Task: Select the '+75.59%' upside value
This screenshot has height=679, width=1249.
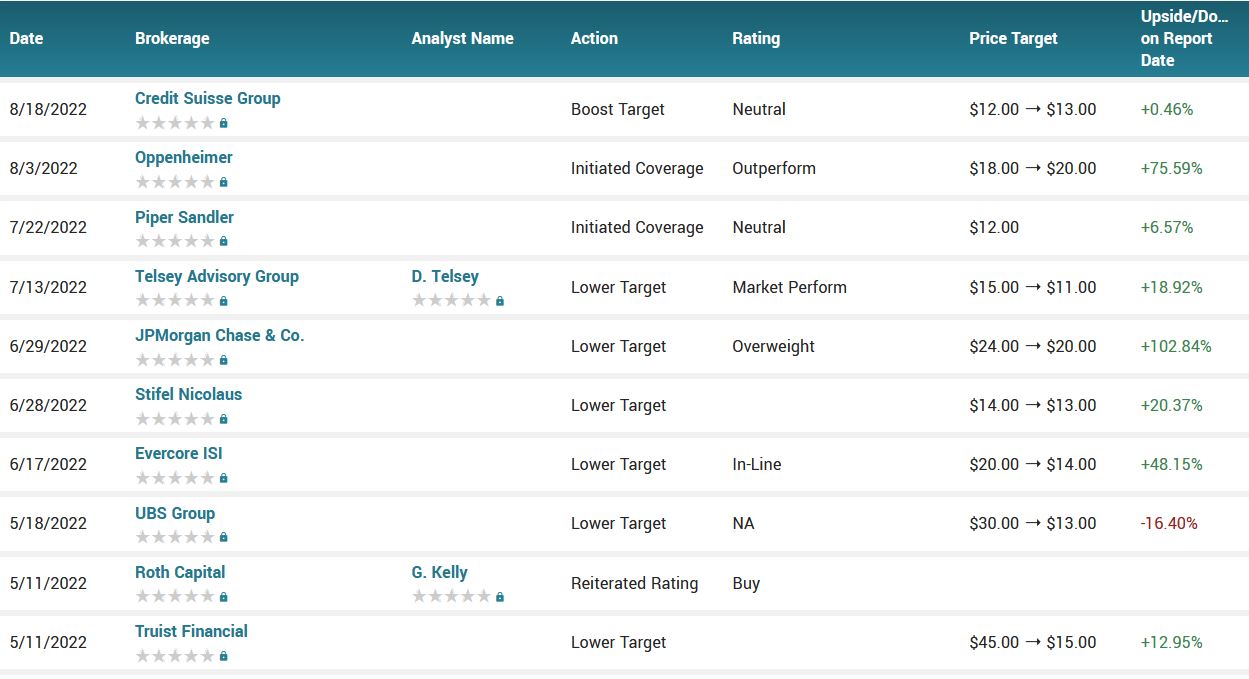Action: tap(1172, 168)
